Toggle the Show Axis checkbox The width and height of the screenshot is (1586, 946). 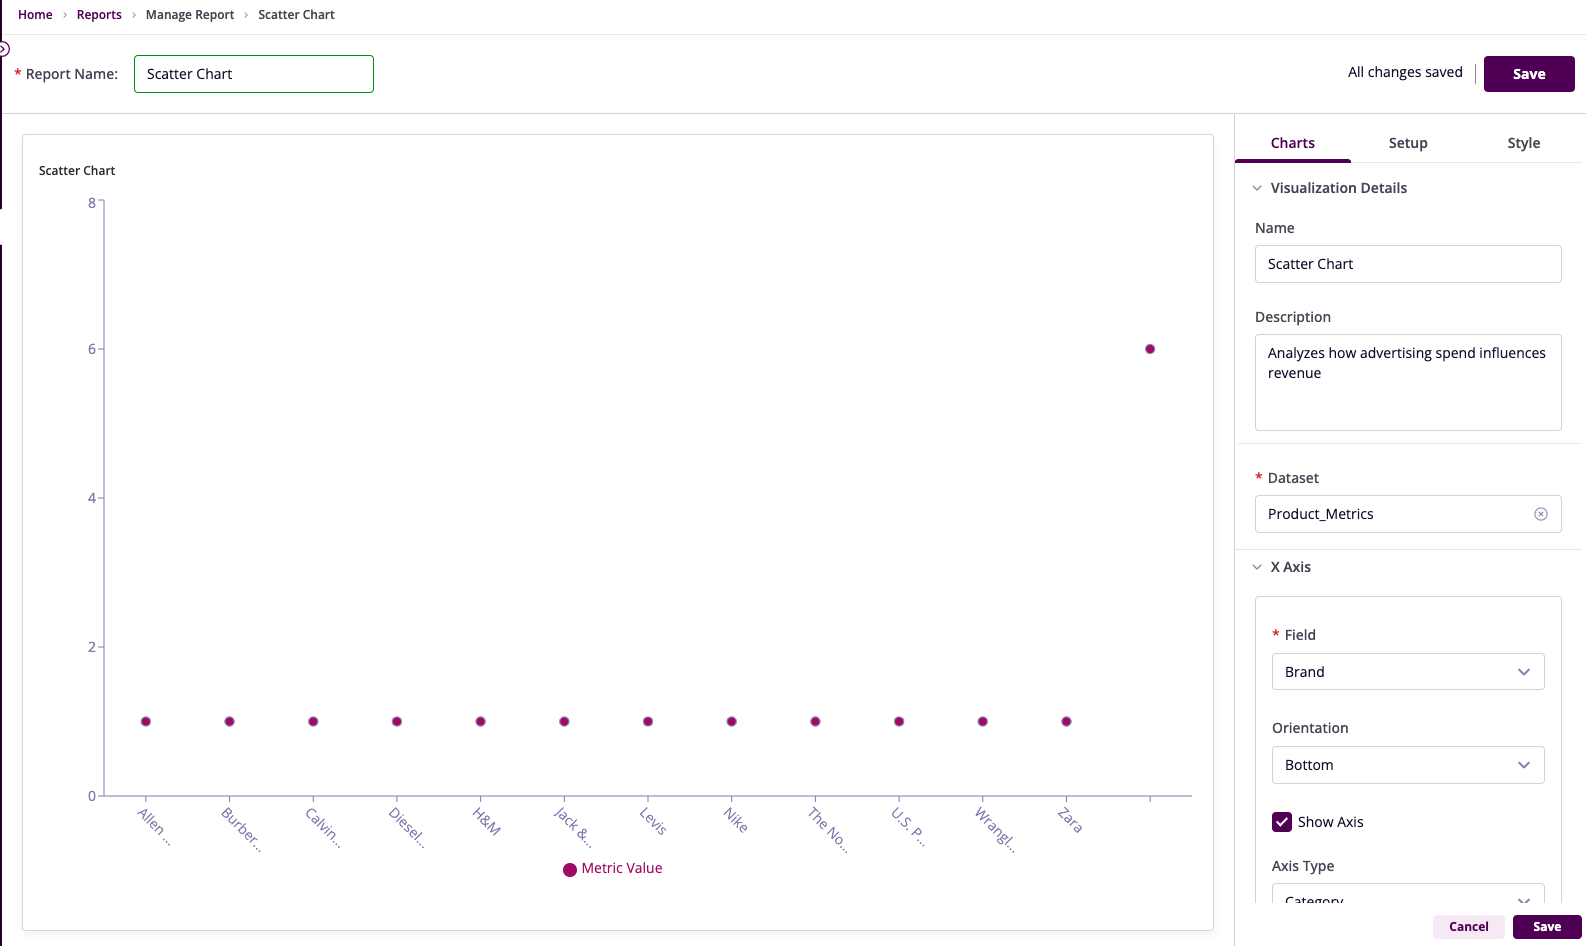pos(1282,822)
